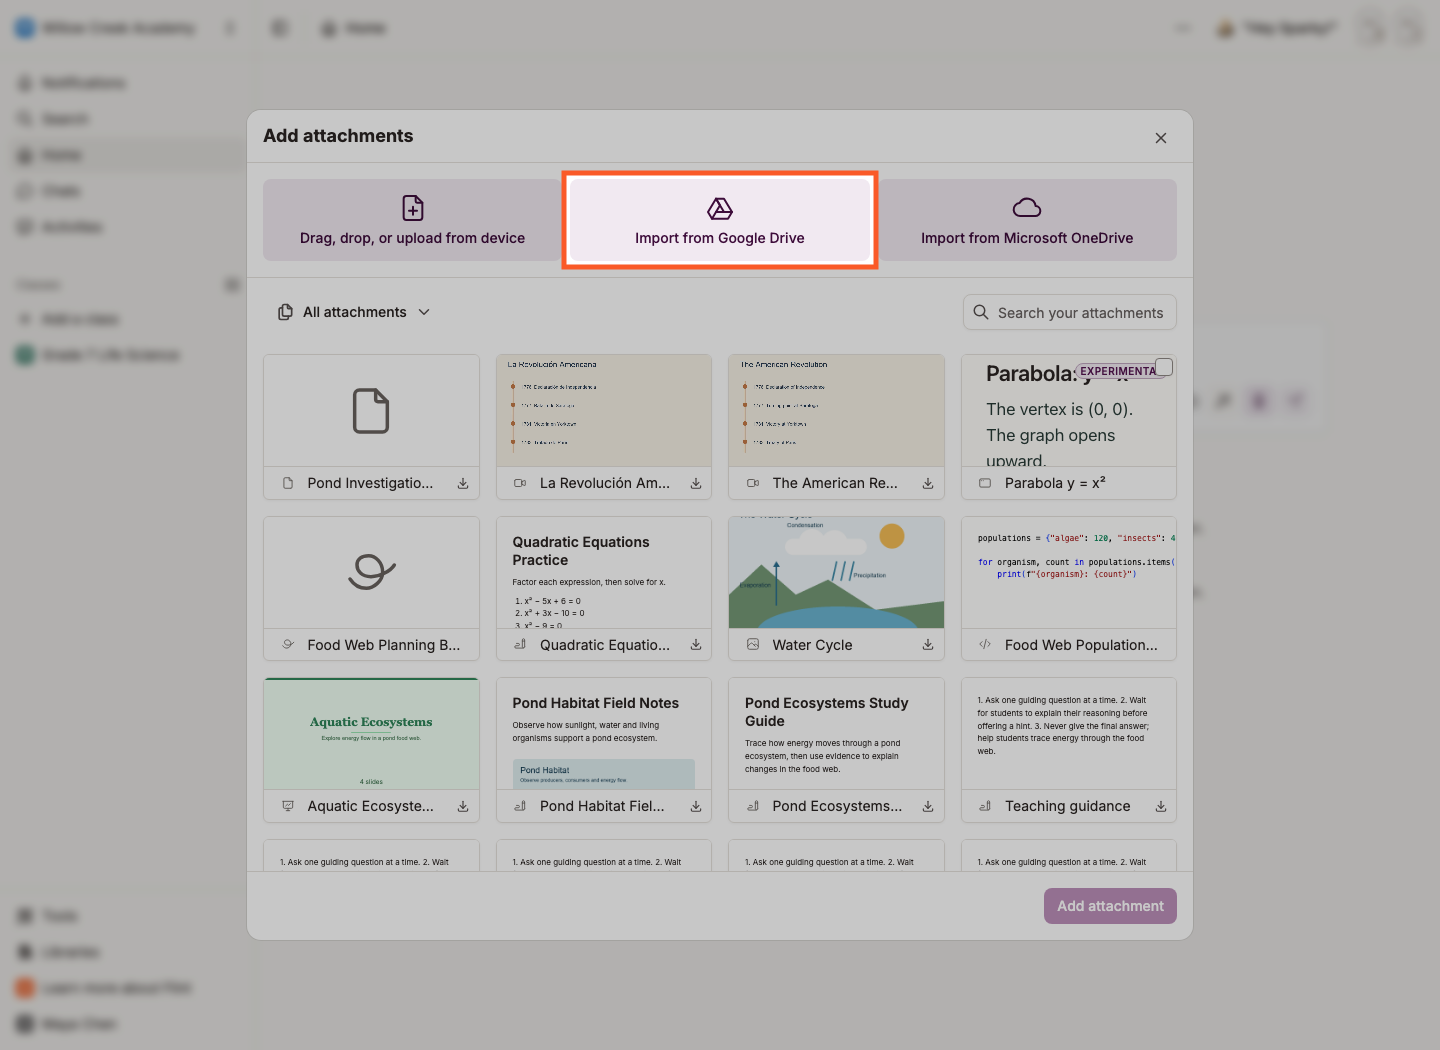This screenshot has height=1050, width=1440.
Task: Click 'Pond Ecosystems...' file name
Action: click(837, 806)
